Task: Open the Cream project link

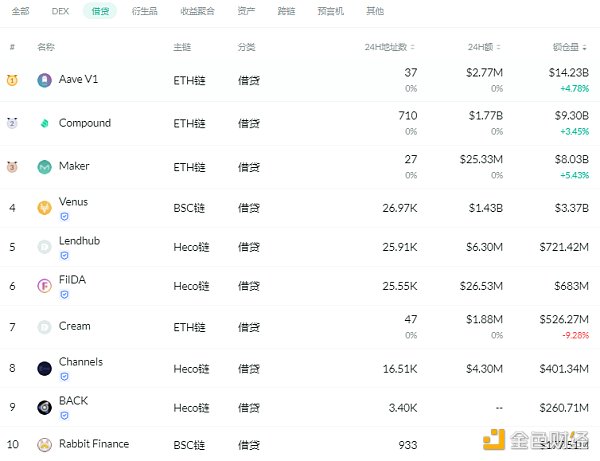Action: click(74, 326)
